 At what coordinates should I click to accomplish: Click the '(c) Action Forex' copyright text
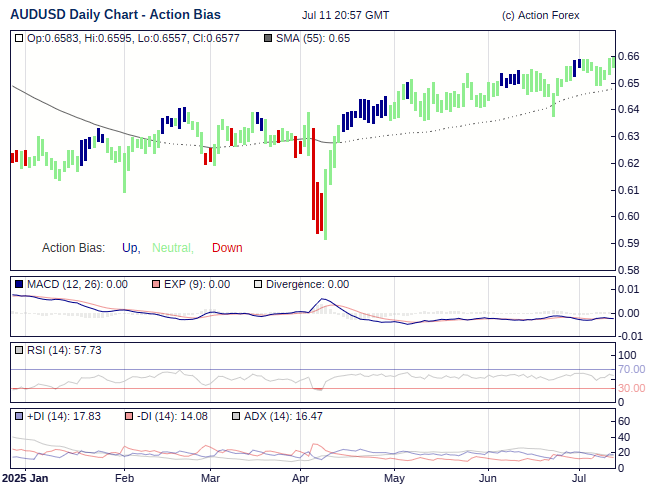(x=540, y=16)
